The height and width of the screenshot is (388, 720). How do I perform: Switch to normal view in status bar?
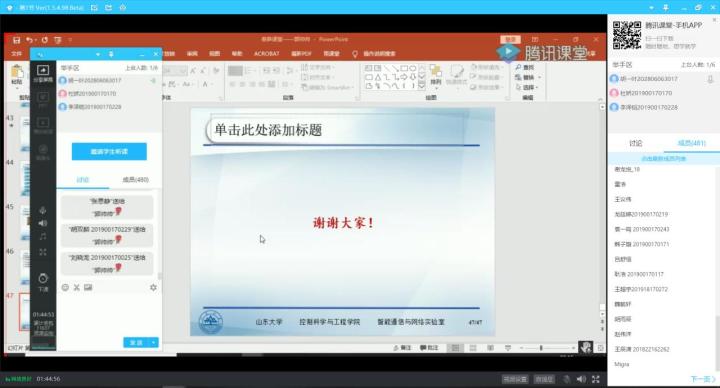point(455,348)
